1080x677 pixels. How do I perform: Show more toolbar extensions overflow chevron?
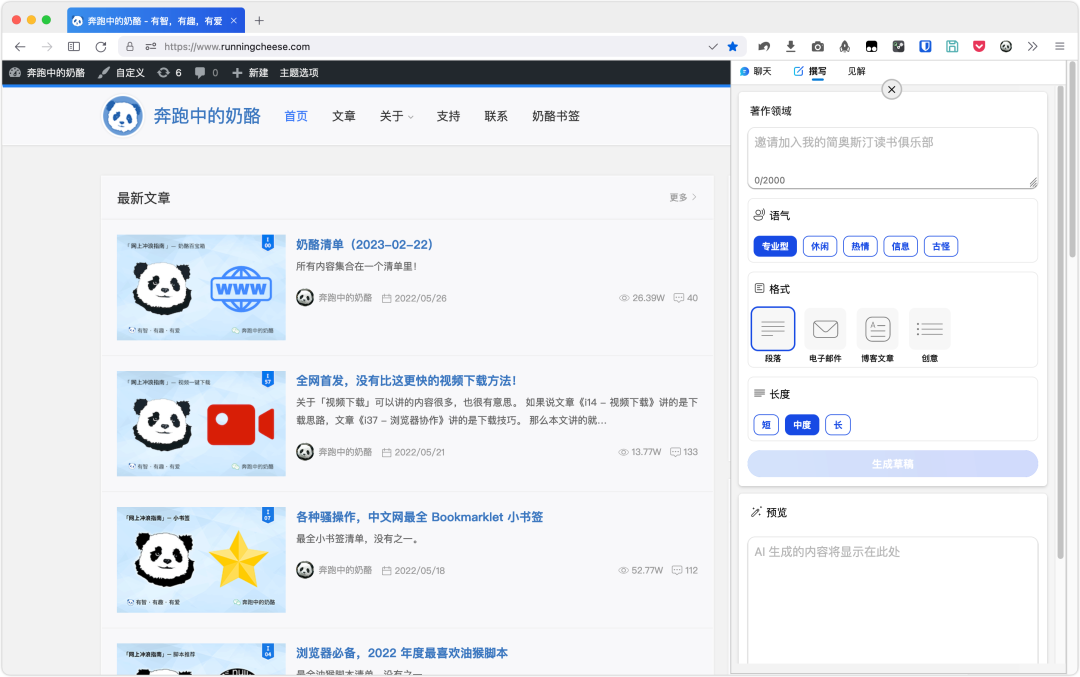point(1032,46)
